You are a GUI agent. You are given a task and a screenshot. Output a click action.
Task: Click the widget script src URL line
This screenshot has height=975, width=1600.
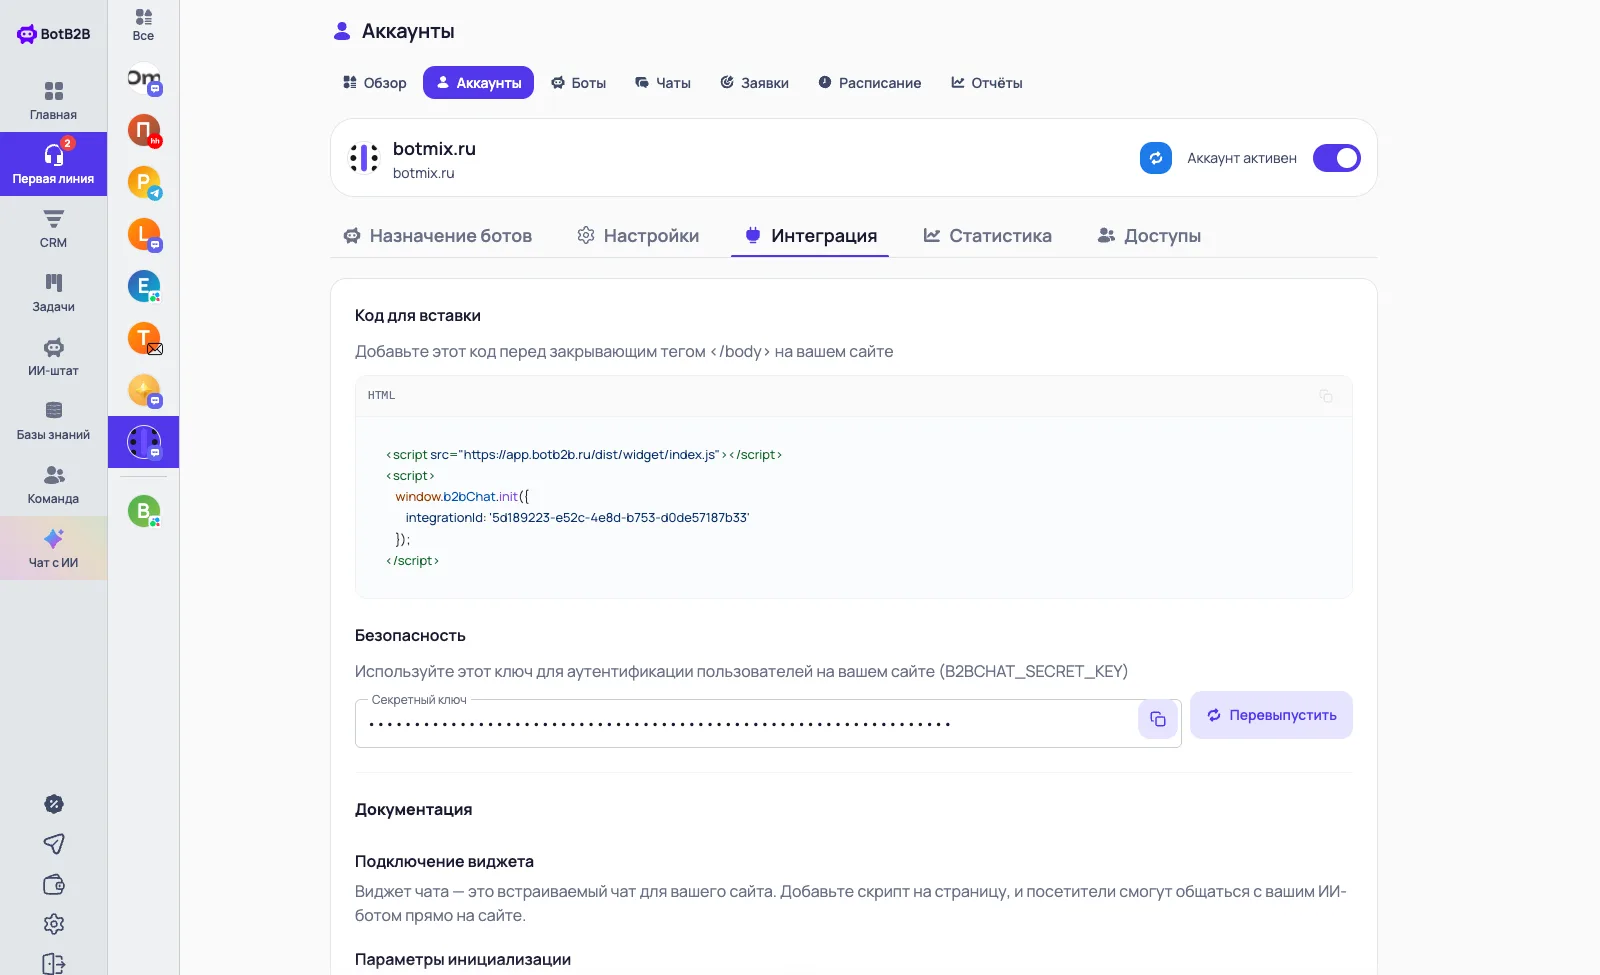tap(584, 455)
